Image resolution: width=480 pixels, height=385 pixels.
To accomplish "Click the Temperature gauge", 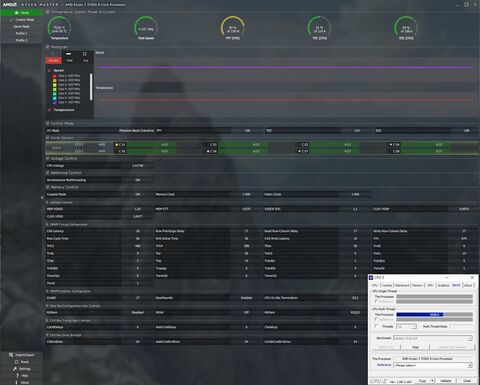I will point(59,28).
